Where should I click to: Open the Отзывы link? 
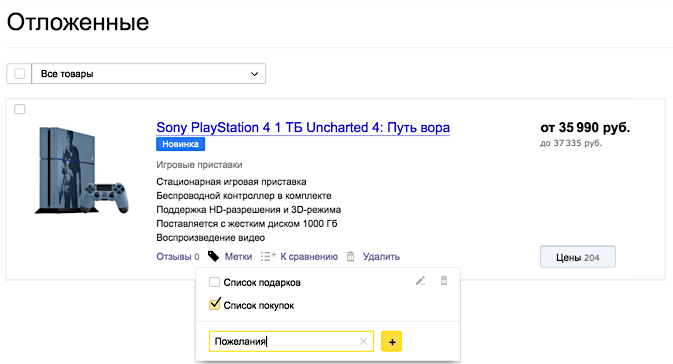point(174,257)
